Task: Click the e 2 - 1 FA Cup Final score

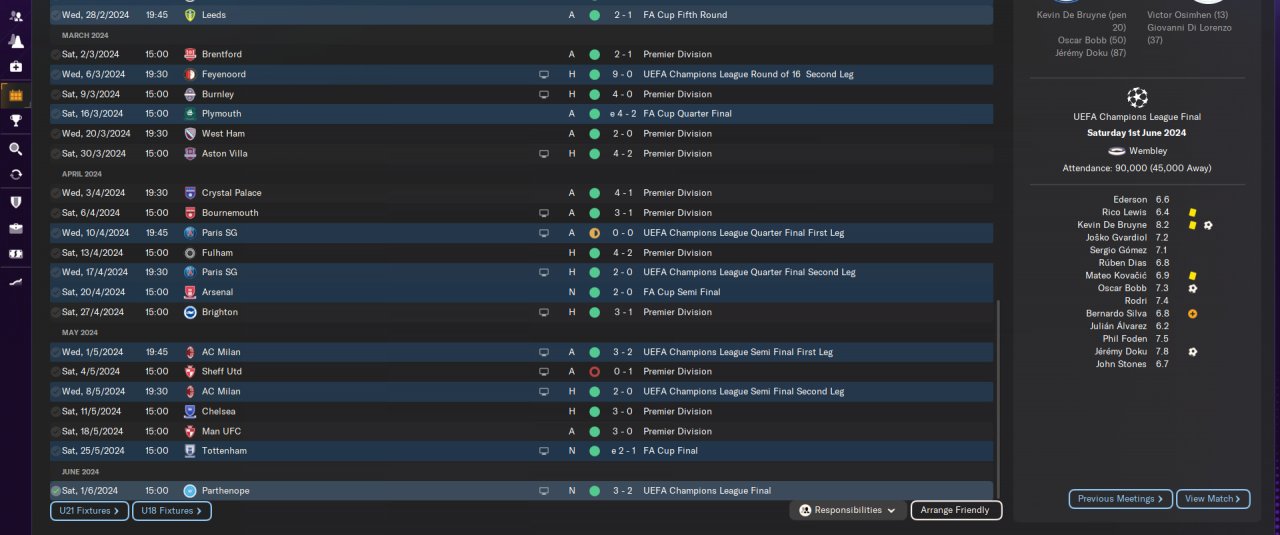Action: click(621, 451)
